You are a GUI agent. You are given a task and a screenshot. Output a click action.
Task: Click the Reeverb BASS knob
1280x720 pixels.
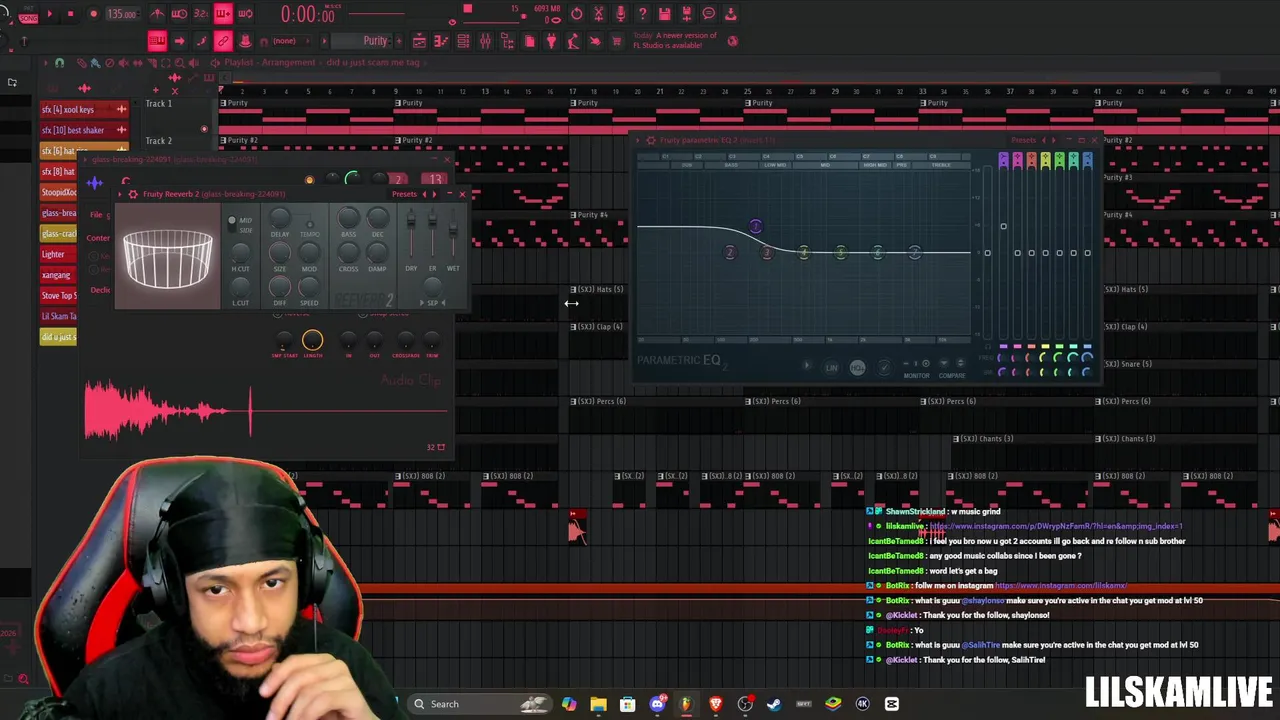click(348, 218)
